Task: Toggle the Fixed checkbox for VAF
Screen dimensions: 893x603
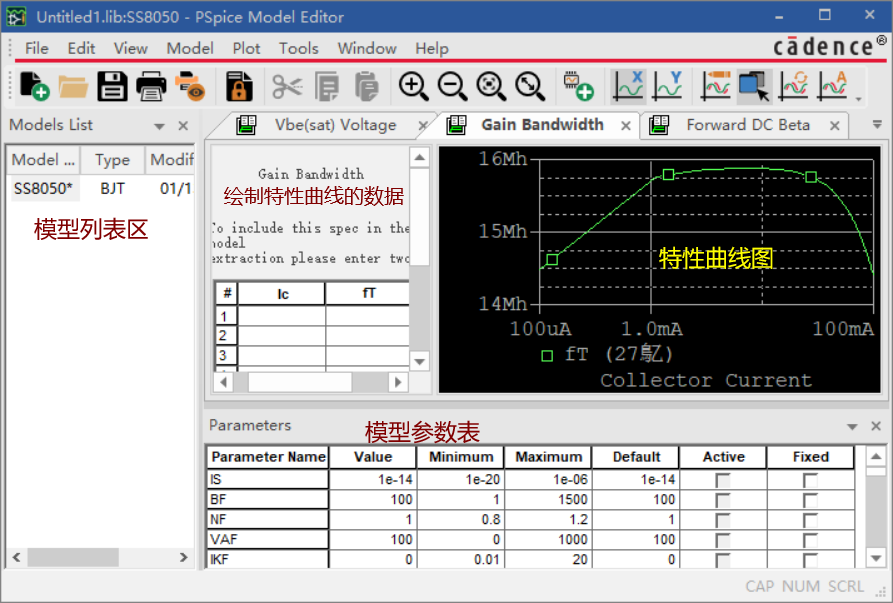Action: [x=810, y=540]
